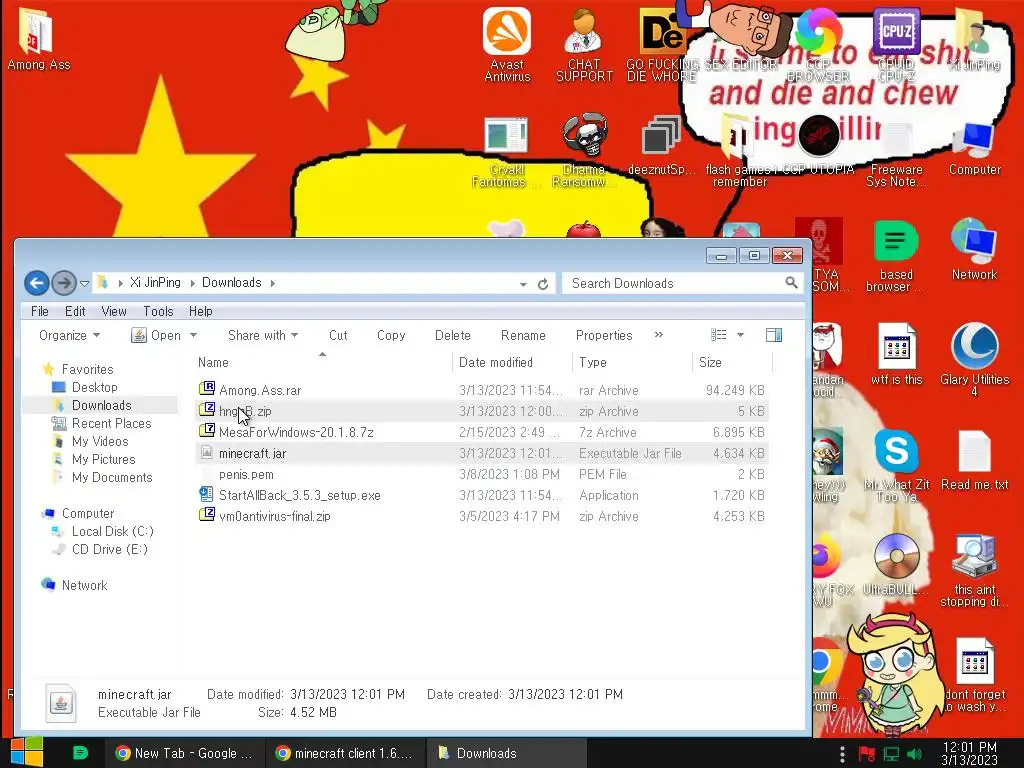Screen dimensions: 1024x768
Task: Click the volume speaker tray icon
Action: [x=915, y=754]
